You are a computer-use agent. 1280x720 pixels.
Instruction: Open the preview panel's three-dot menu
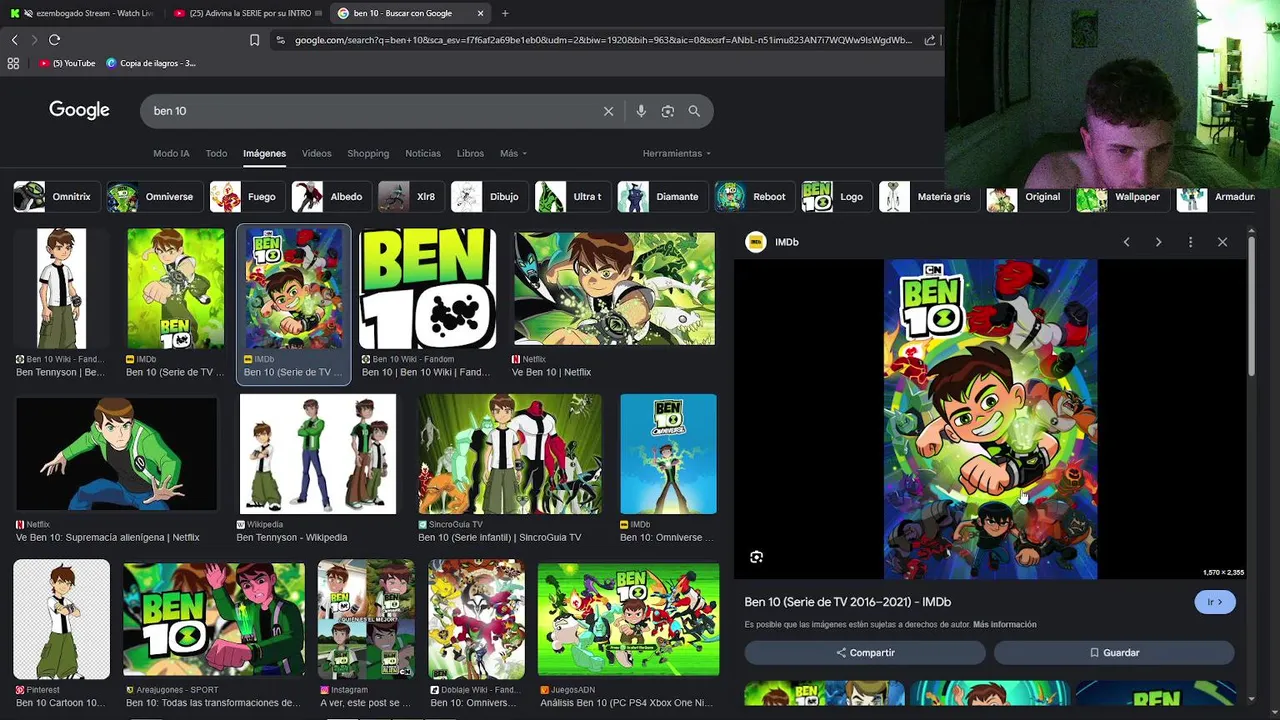tap(1190, 242)
